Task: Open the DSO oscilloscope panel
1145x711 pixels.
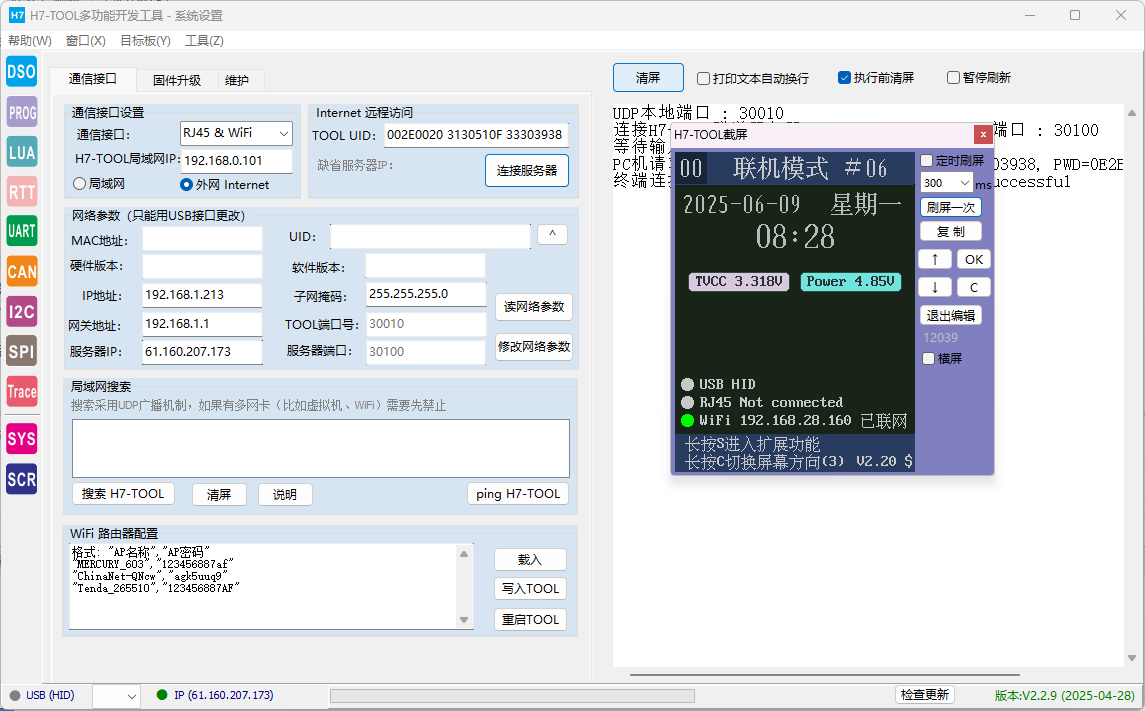Action: pos(21,72)
